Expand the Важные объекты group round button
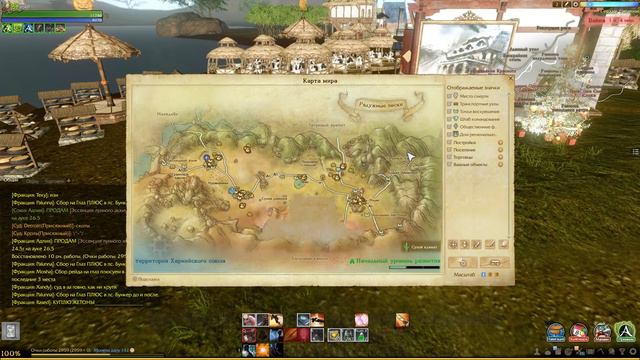Screen dimensions: 640x360 pyautogui.click(x=500, y=164)
